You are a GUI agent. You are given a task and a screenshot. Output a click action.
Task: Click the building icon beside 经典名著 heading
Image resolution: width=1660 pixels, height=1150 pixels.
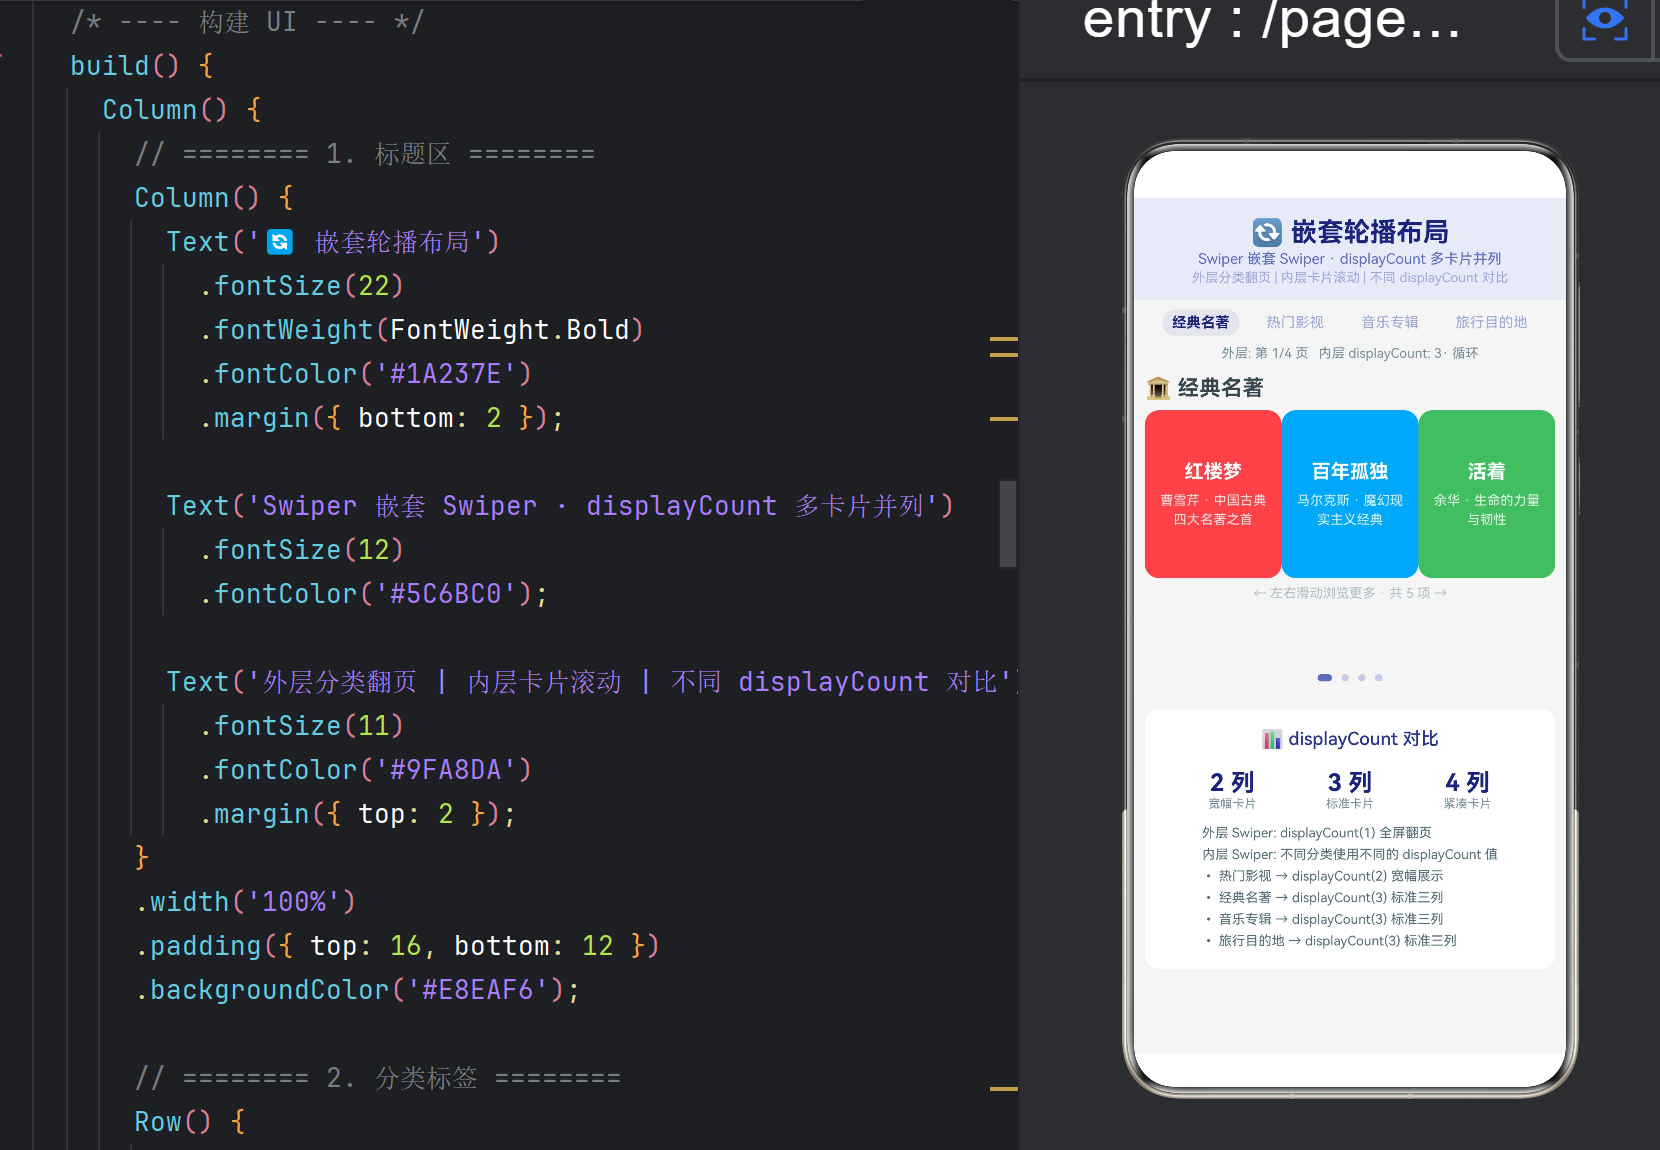(x=1159, y=388)
